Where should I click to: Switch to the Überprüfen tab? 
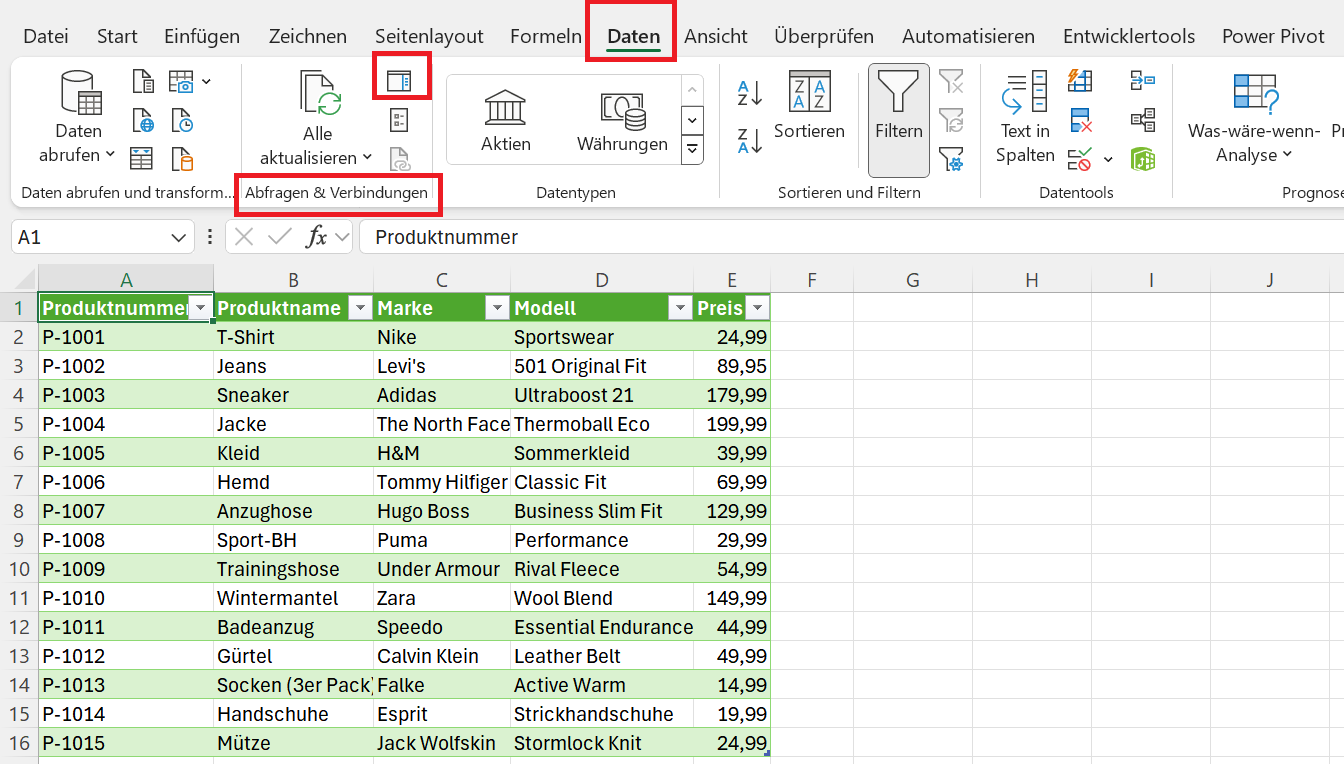823,36
